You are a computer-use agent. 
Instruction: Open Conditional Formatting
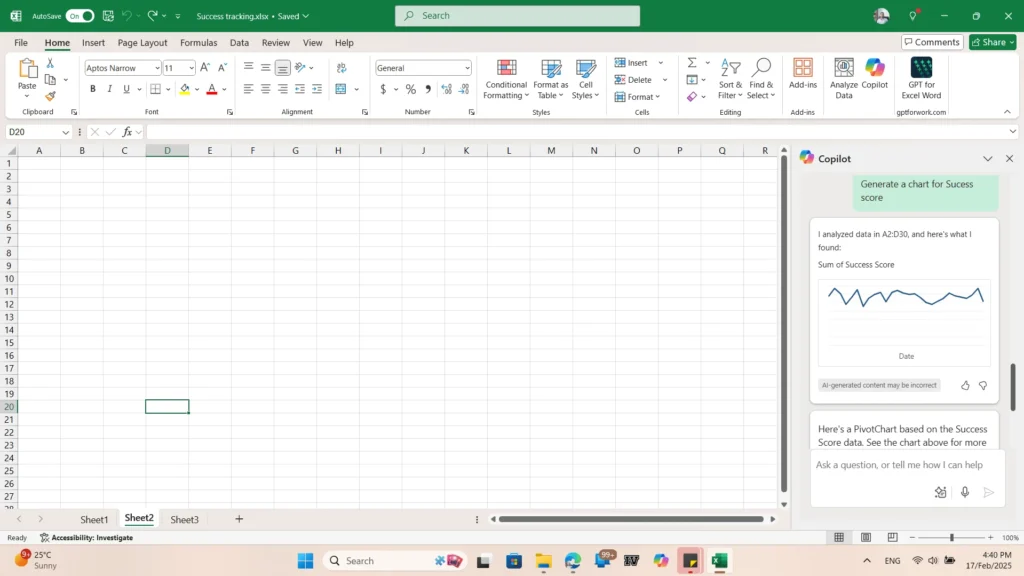506,79
